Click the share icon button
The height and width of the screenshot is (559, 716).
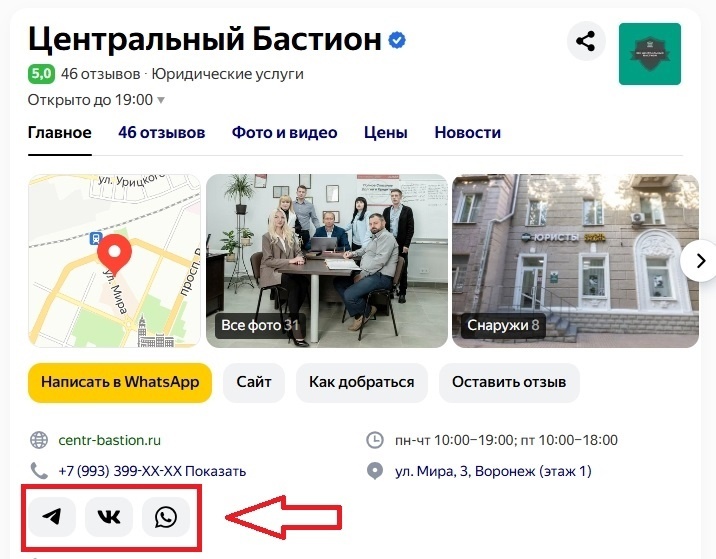[x=586, y=42]
